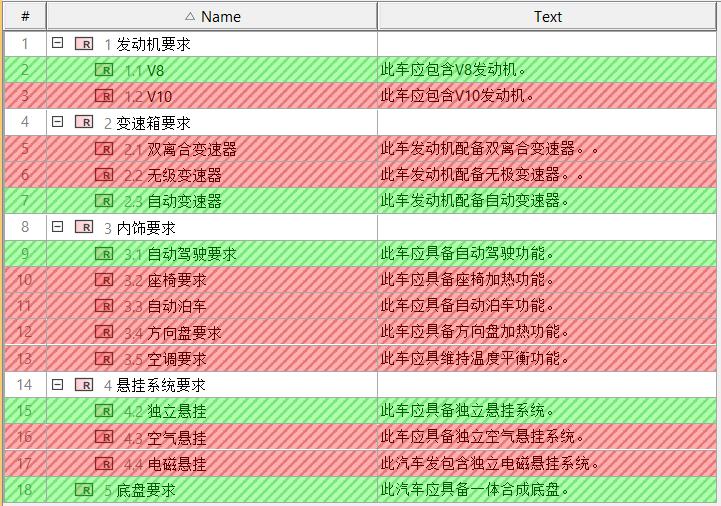
Task: Click the text cell 此车应具维持温度平衡功能
Action: pyautogui.click(x=482, y=359)
